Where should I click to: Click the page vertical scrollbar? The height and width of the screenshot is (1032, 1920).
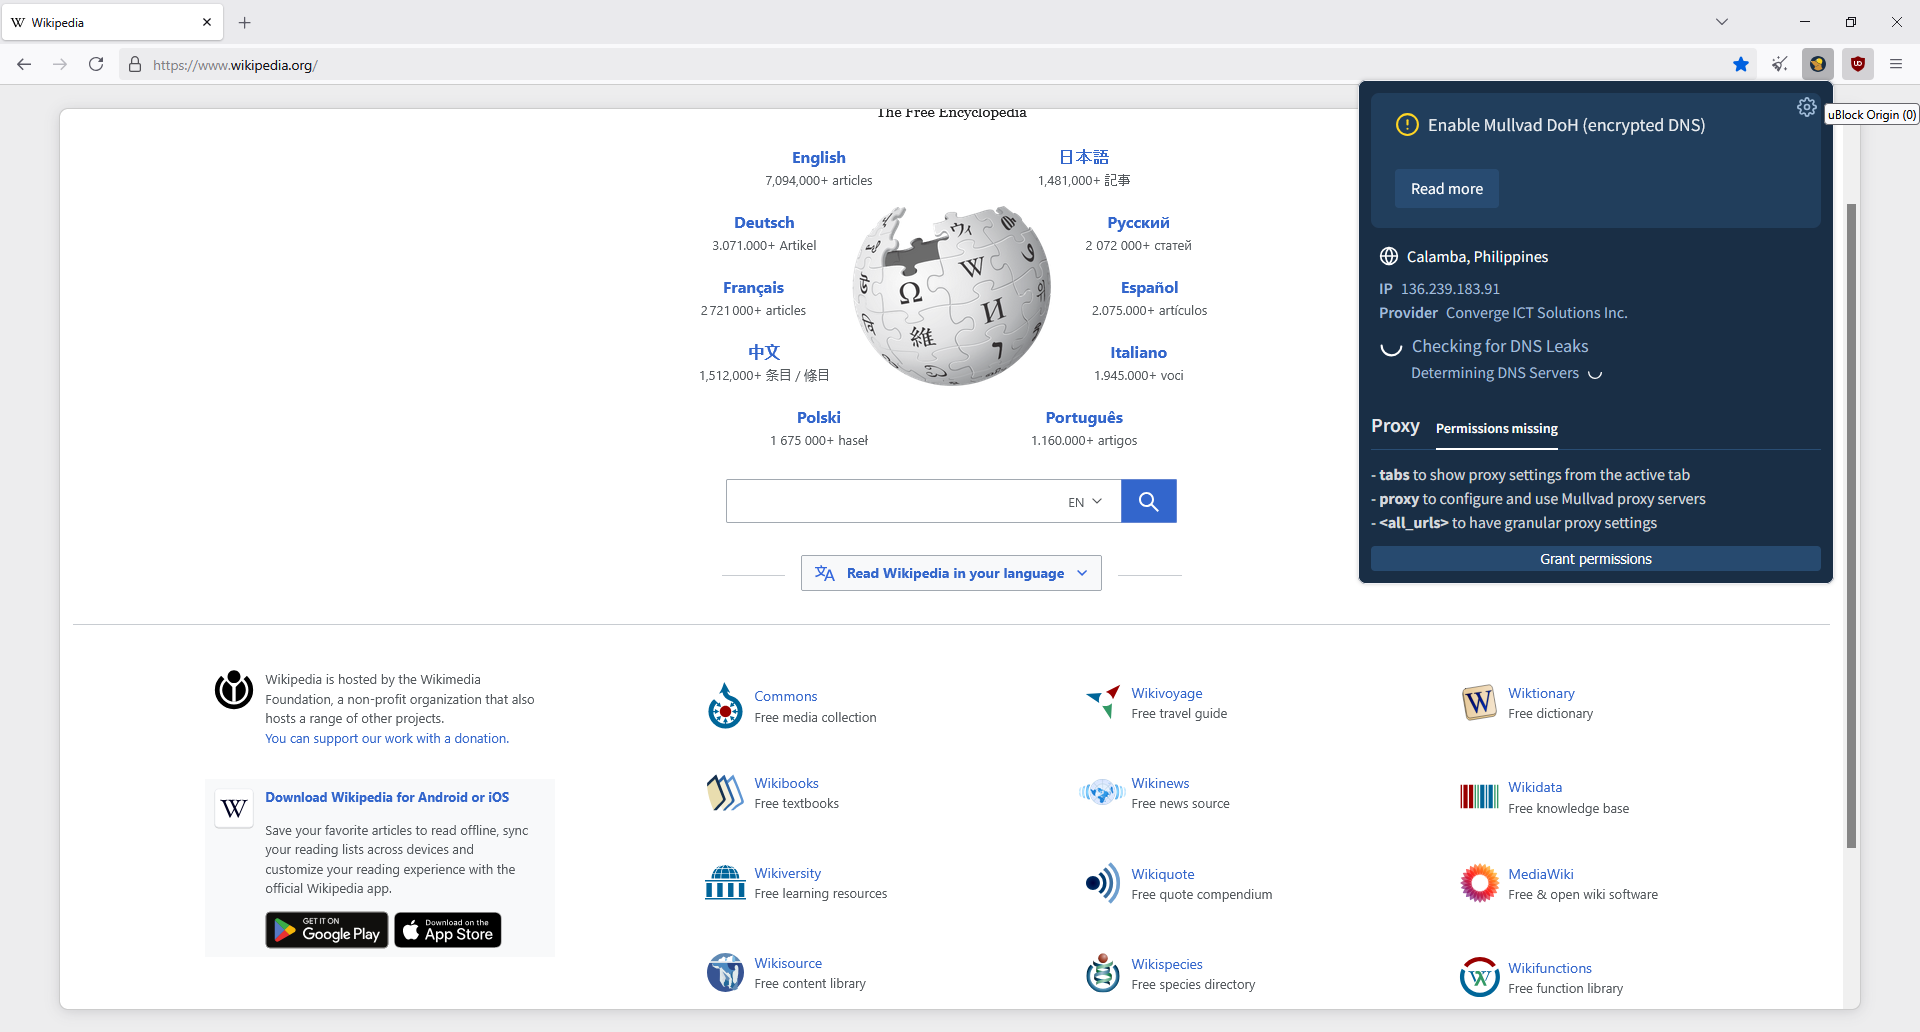pos(1851,526)
